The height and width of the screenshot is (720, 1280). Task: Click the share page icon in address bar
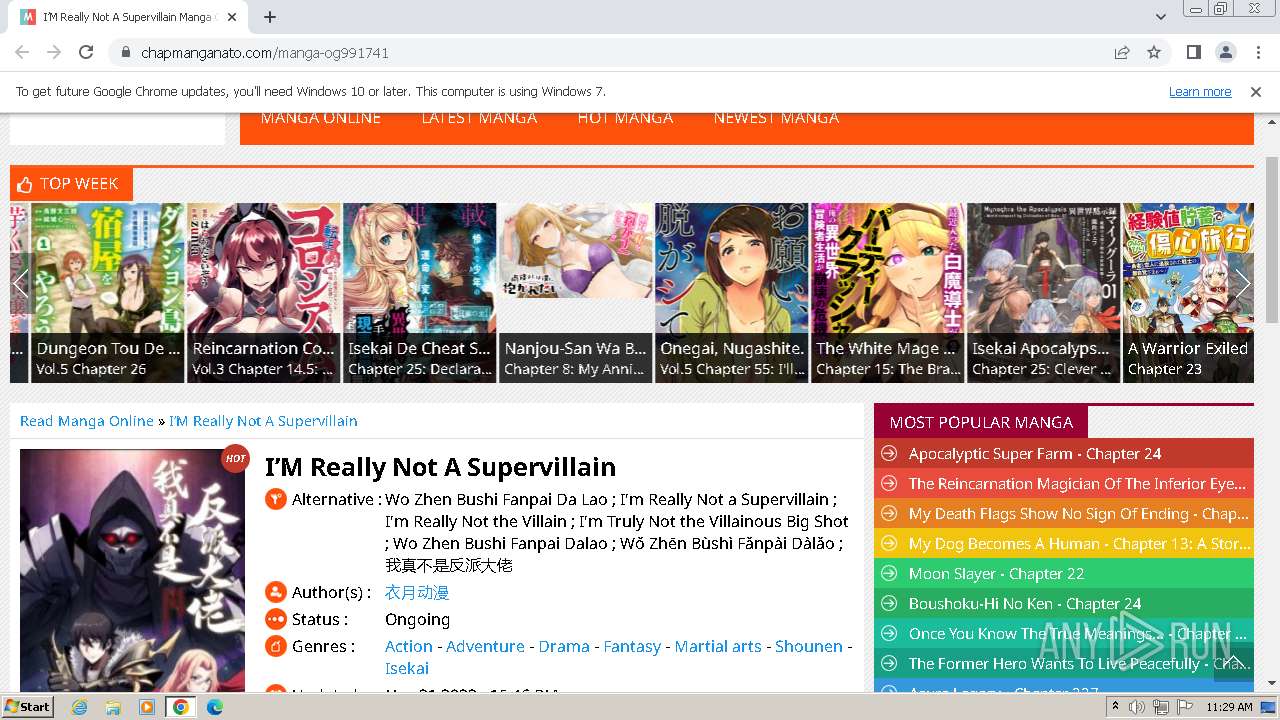coord(1122,52)
